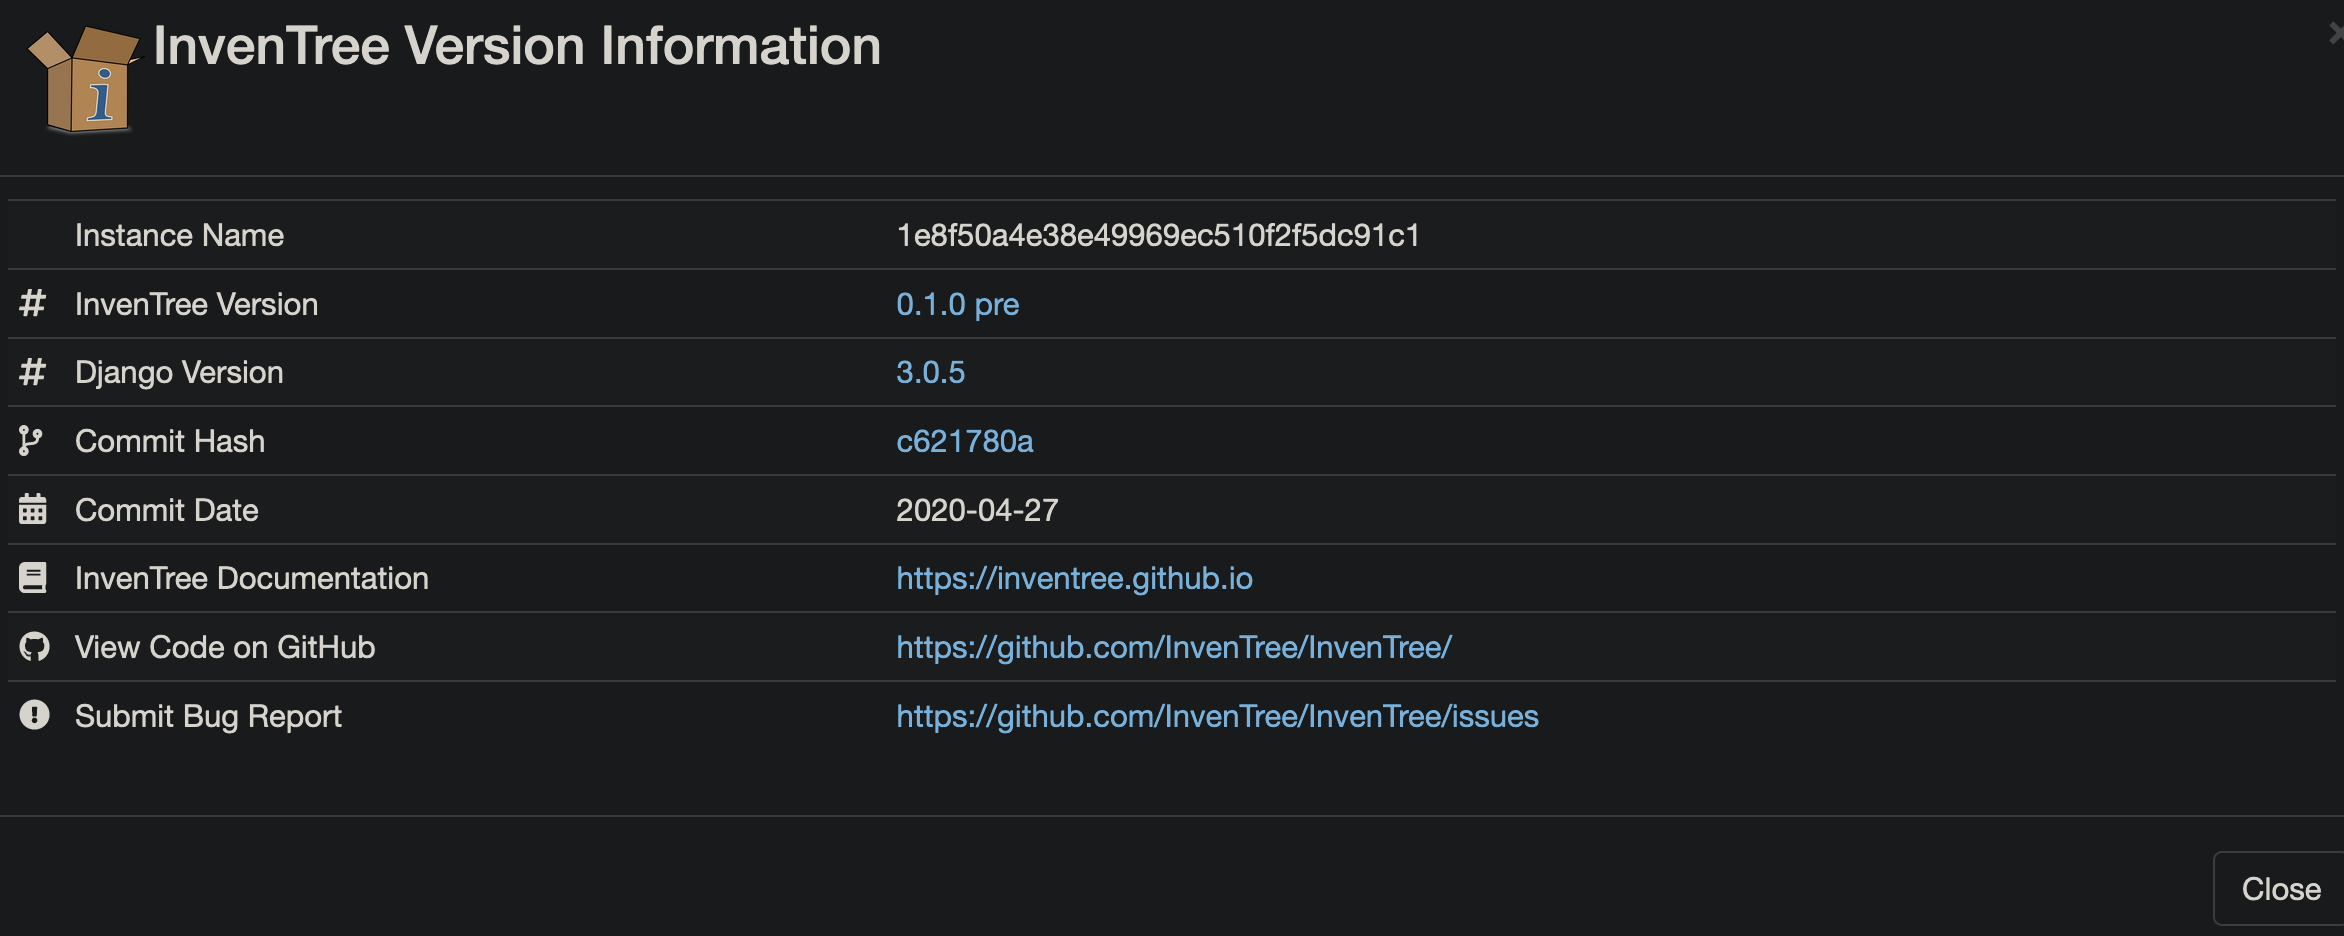Click the GitHub cat icon
Screen dimensions: 2344x936
[35, 647]
